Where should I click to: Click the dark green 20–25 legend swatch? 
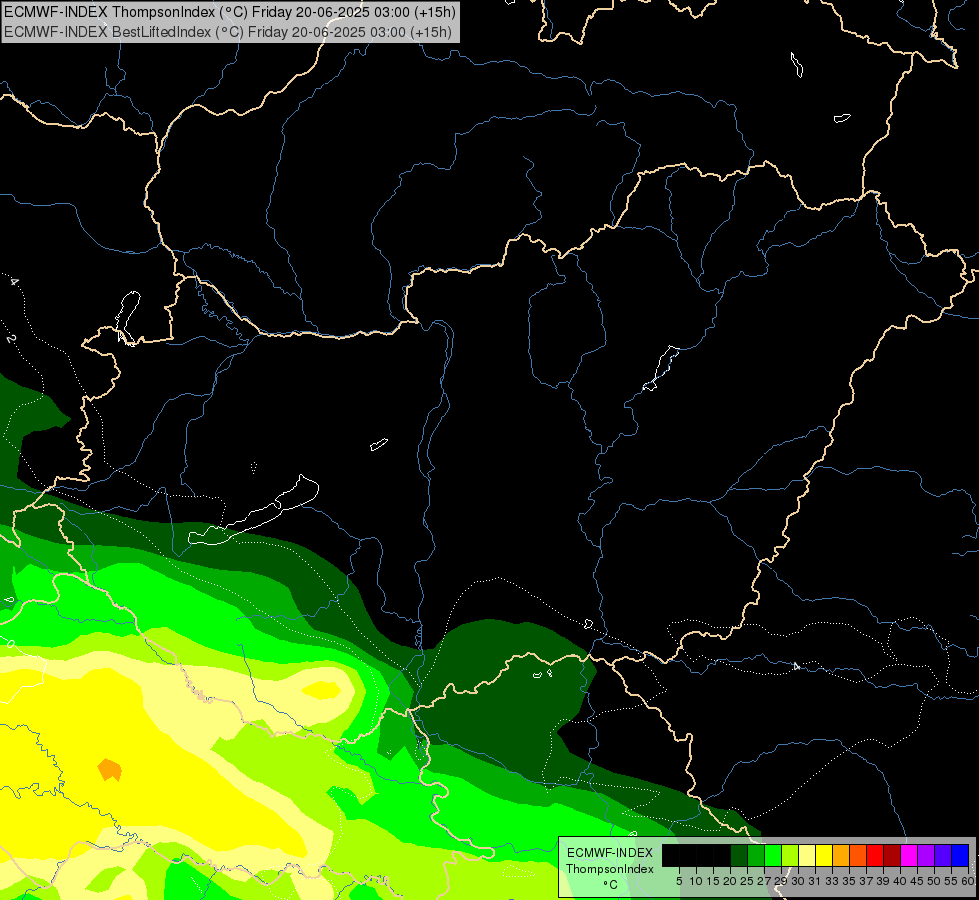739,855
